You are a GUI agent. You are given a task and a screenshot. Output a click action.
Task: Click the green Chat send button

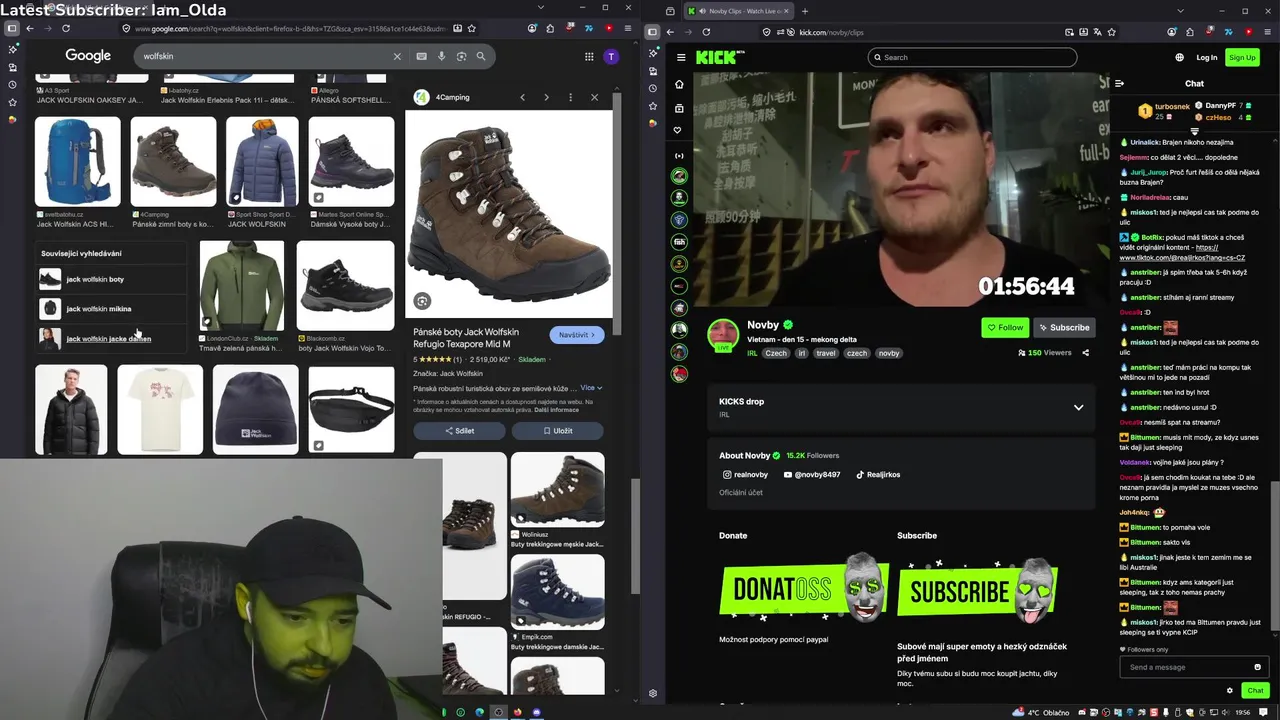click(1254, 690)
